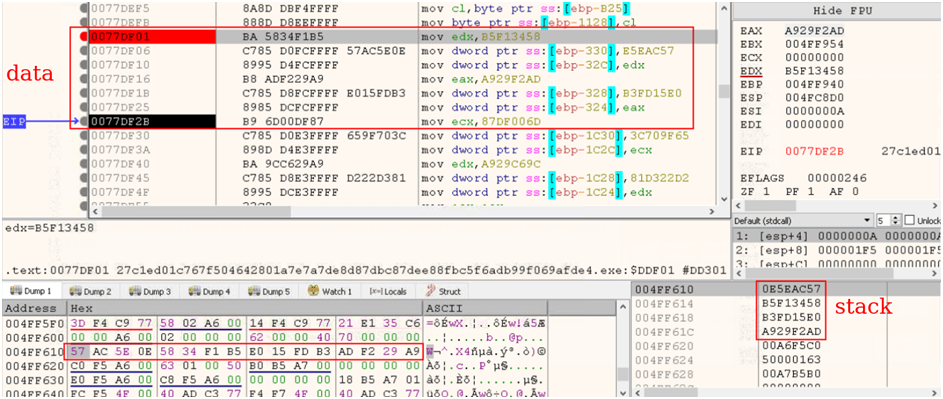Switch to the Dump 5 tab
Image resolution: width=943 pixels, height=399 pixels.
268,291
